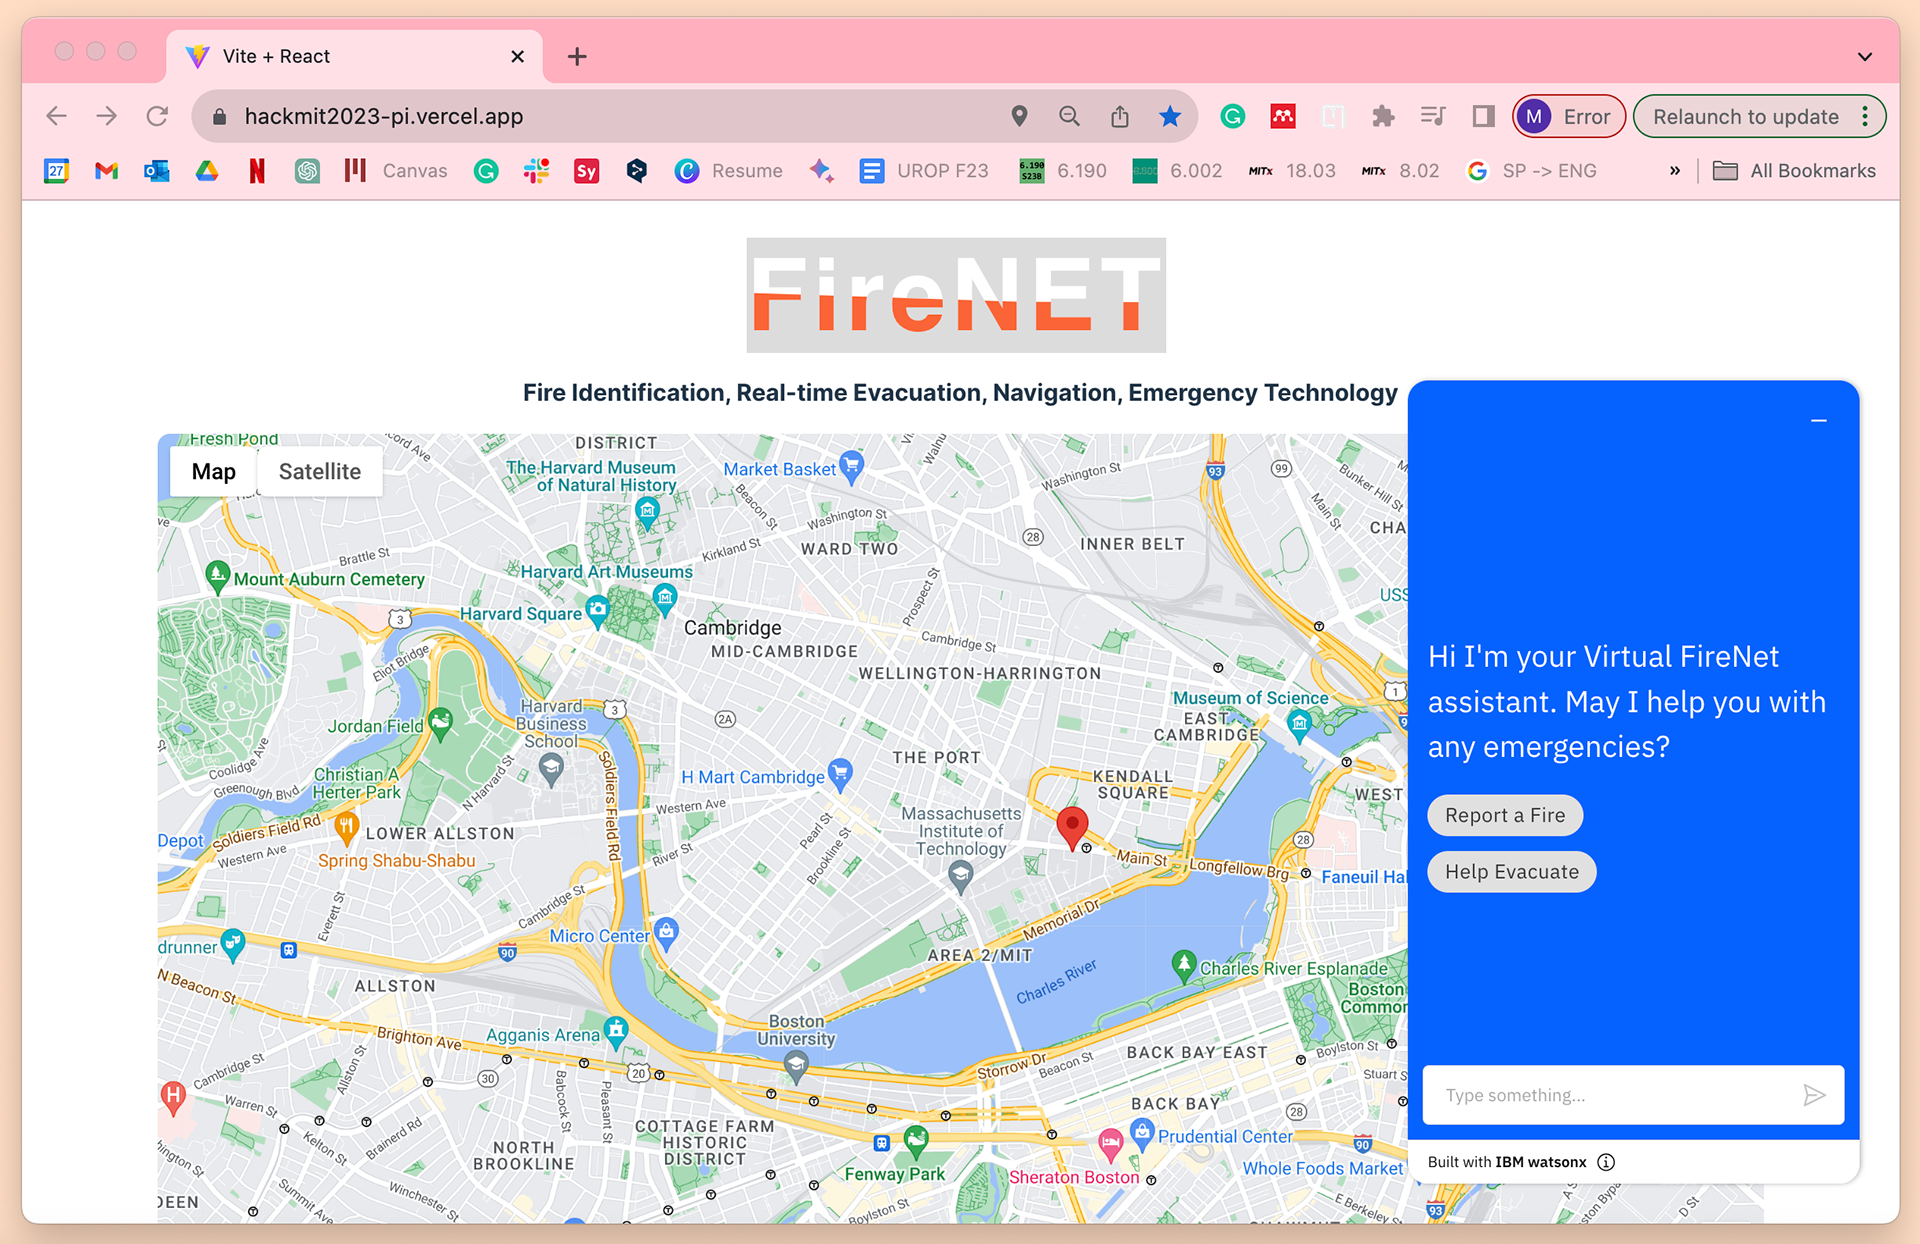This screenshot has width=1920, height=1244.
Task: Open the red Sy bookmark icon
Action: click(586, 171)
